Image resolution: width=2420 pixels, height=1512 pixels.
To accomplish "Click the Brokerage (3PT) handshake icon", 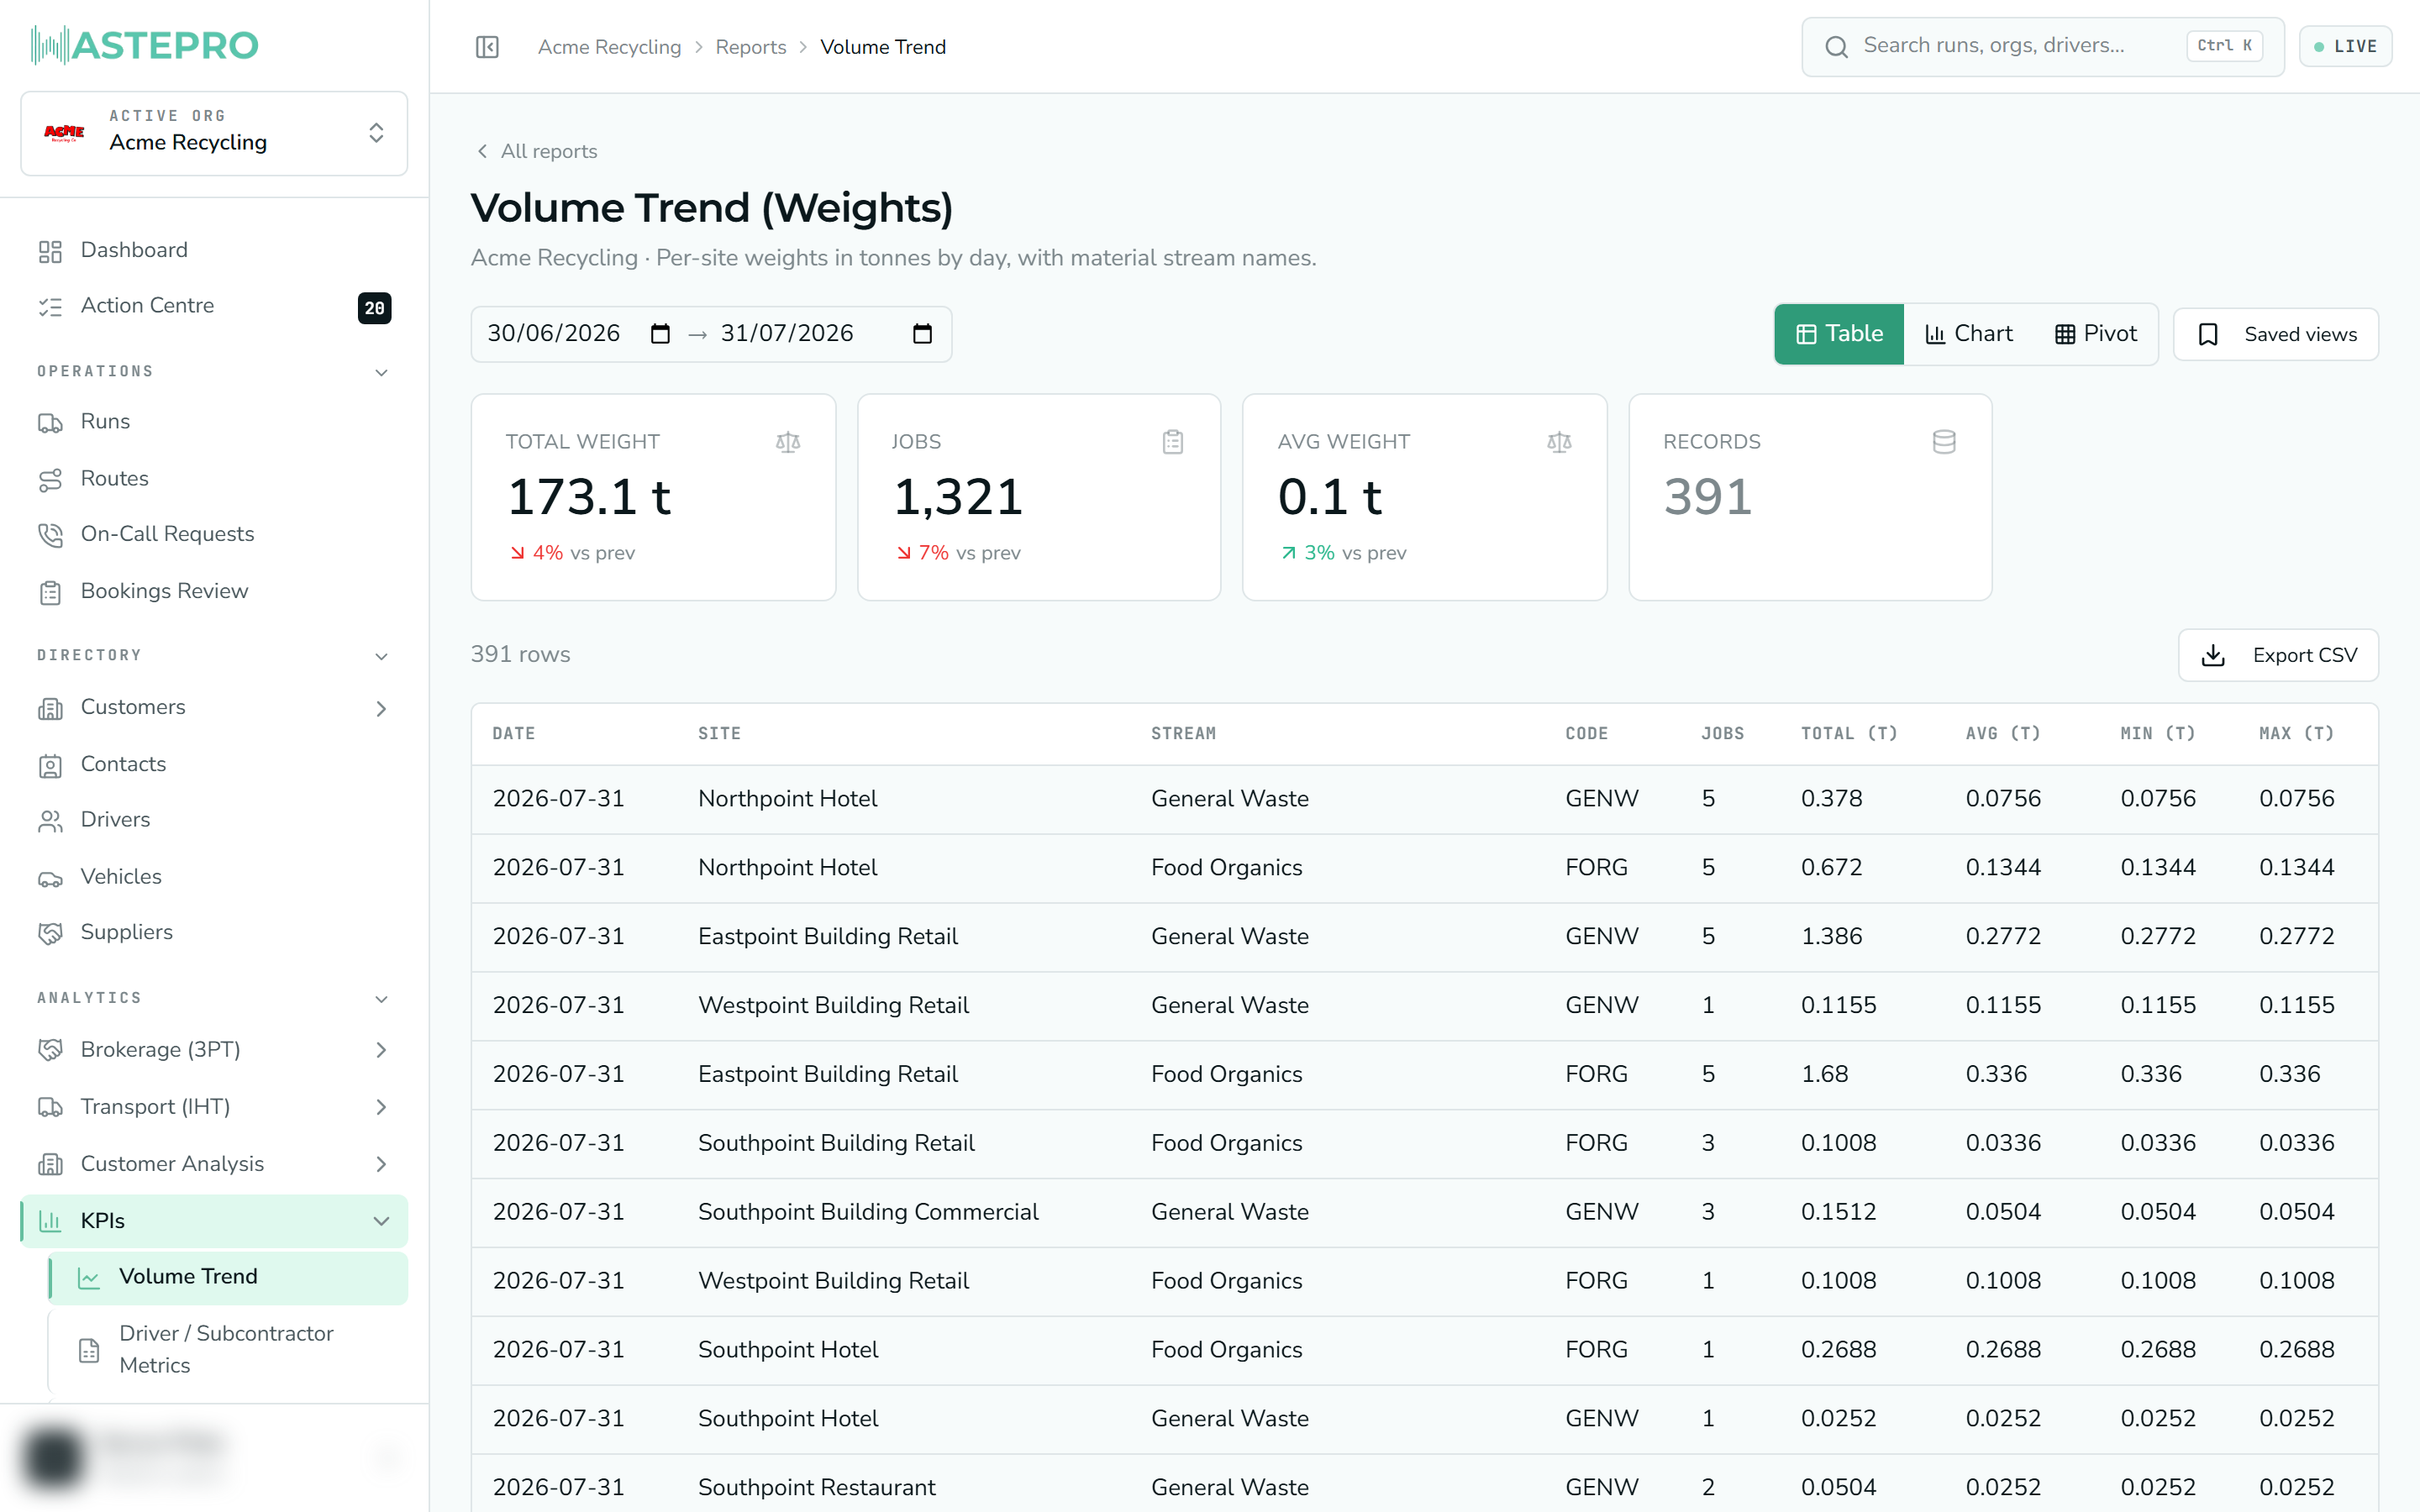I will click(50, 1050).
